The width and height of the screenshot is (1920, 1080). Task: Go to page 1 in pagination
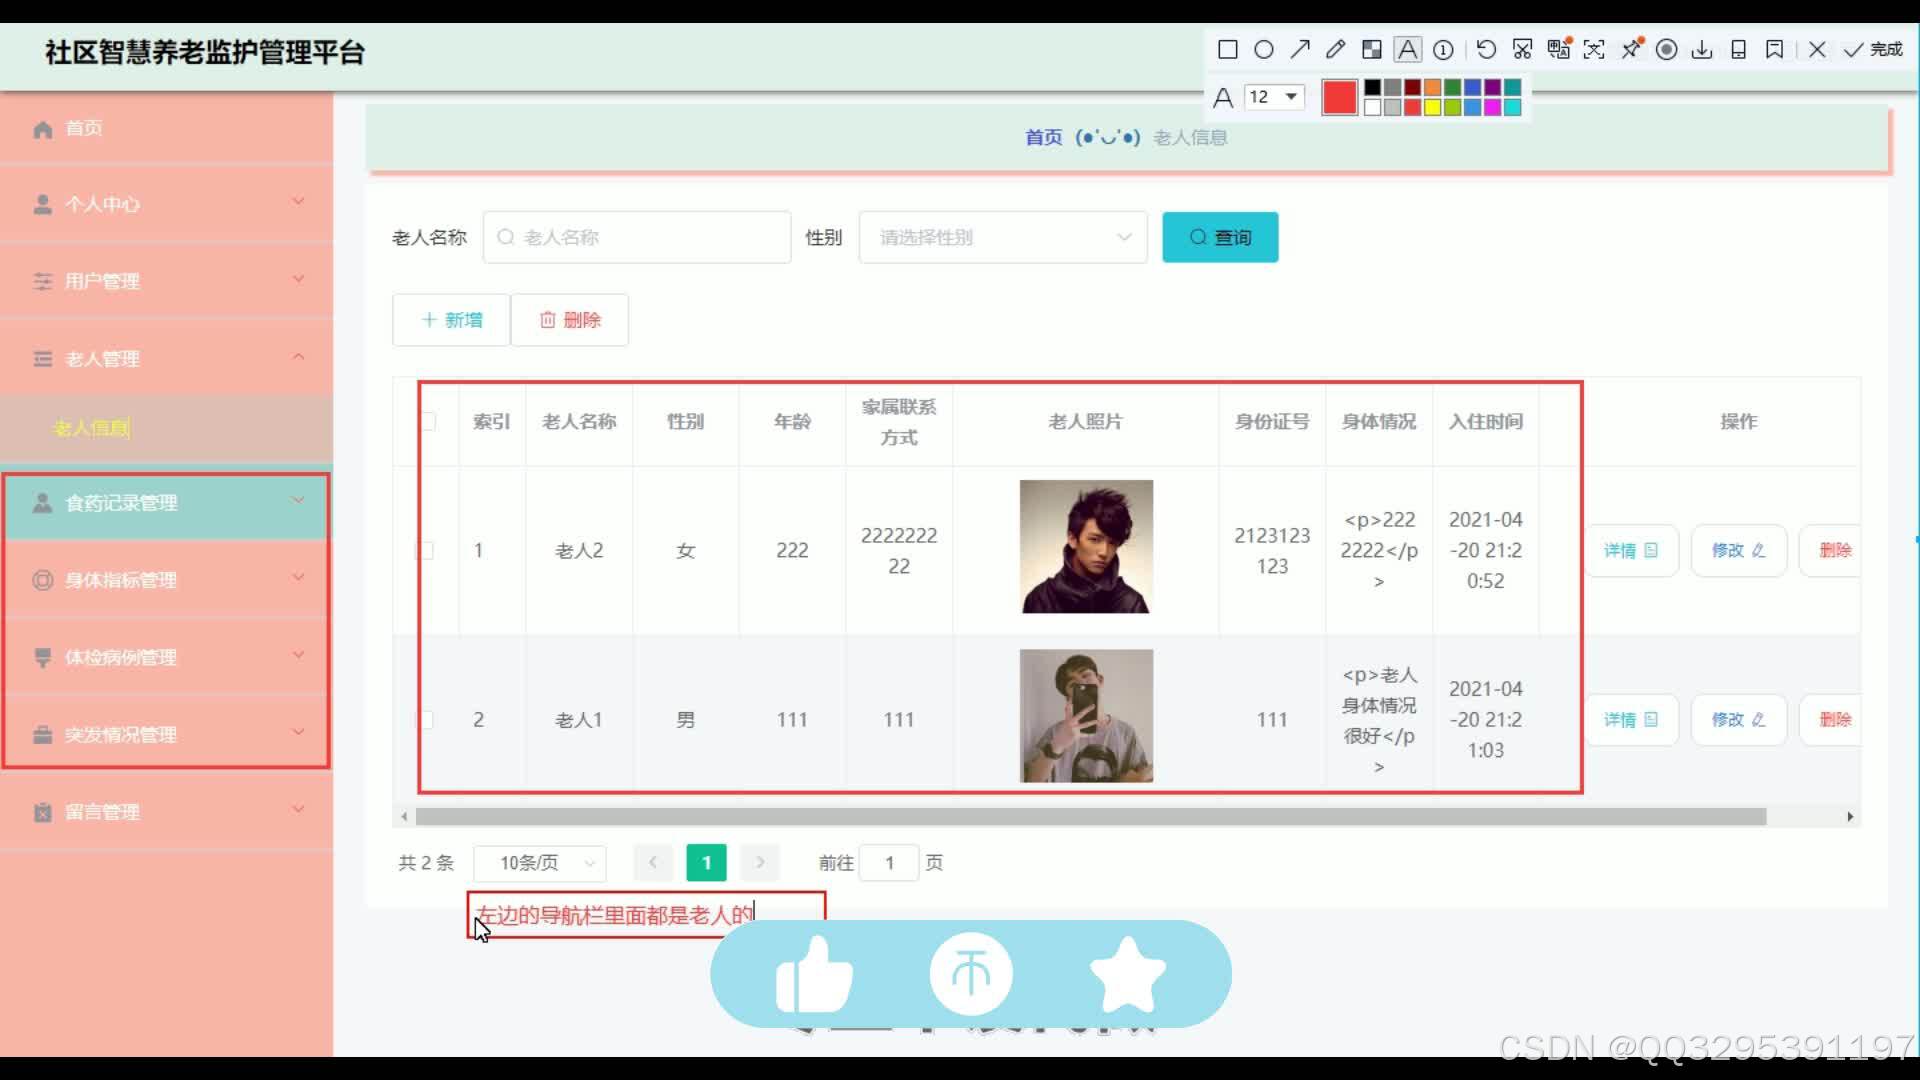tap(706, 863)
